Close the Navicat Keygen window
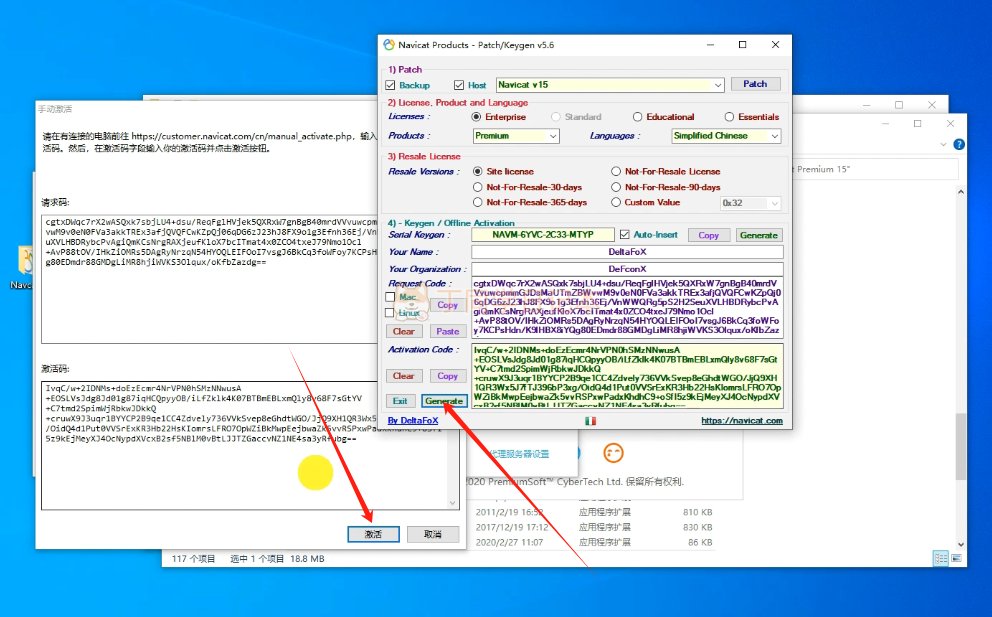This screenshot has height=617, width=992. (x=776, y=45)
